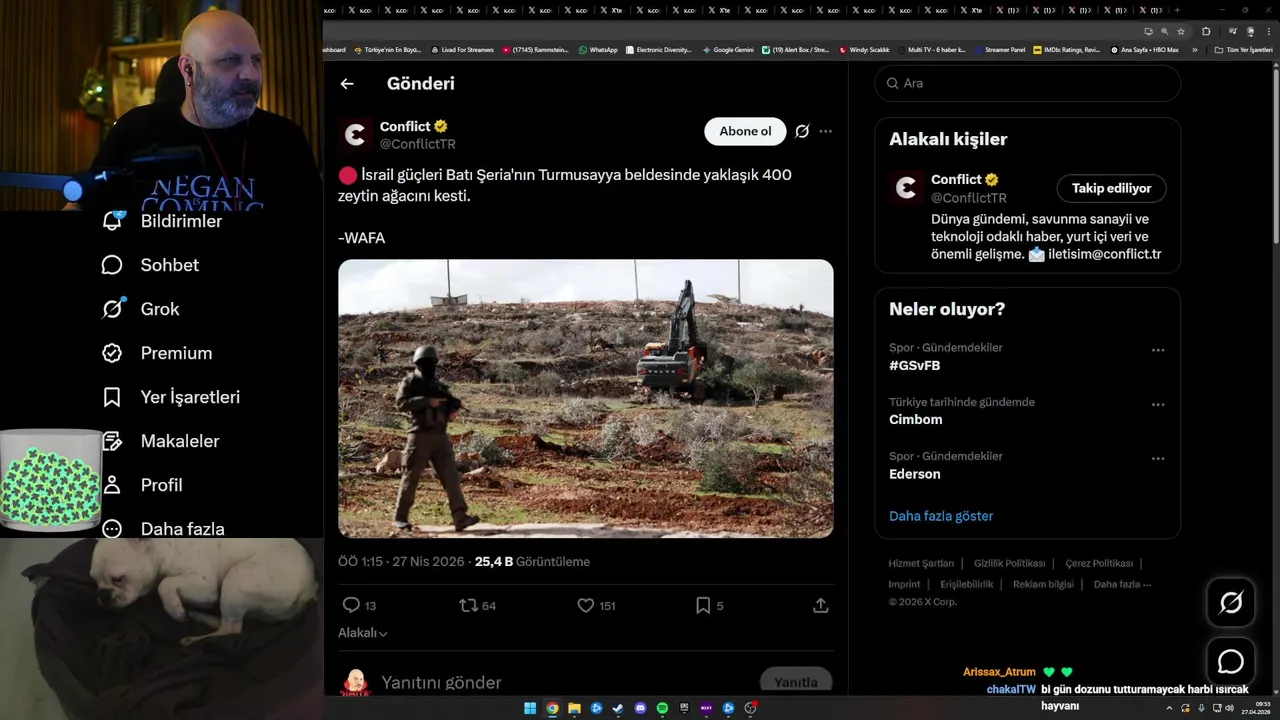Viewport: 1280px width, 720px height.
Task: Click the Yanıtla reply button
Action: [796, 682]
